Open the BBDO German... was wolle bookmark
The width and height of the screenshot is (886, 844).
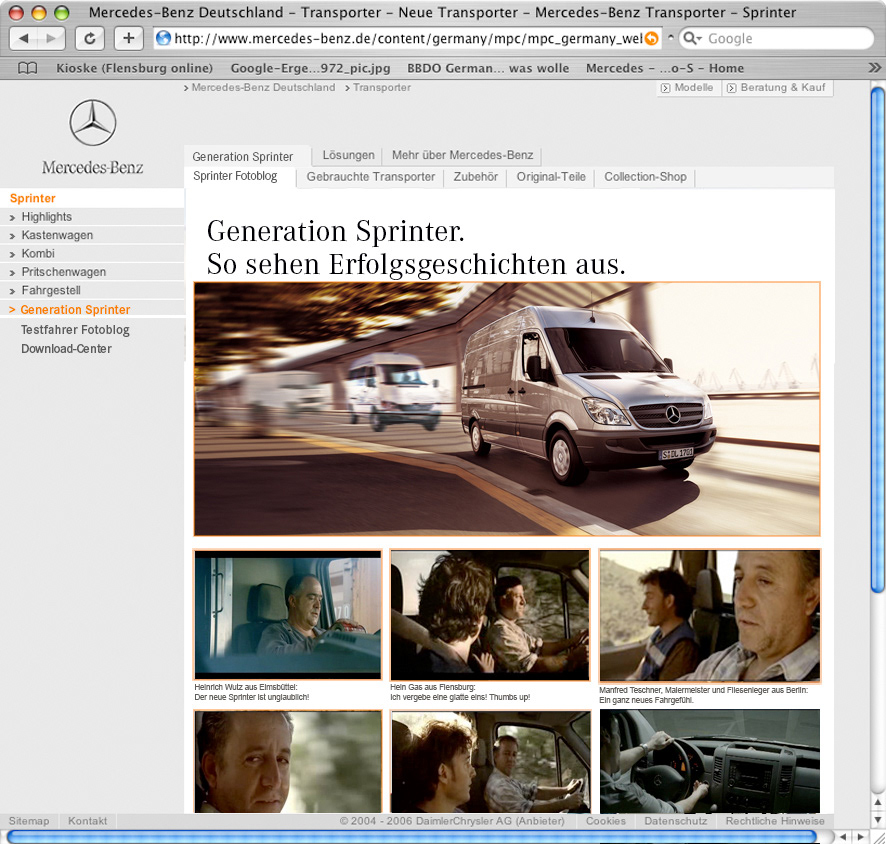coord(488,68)
